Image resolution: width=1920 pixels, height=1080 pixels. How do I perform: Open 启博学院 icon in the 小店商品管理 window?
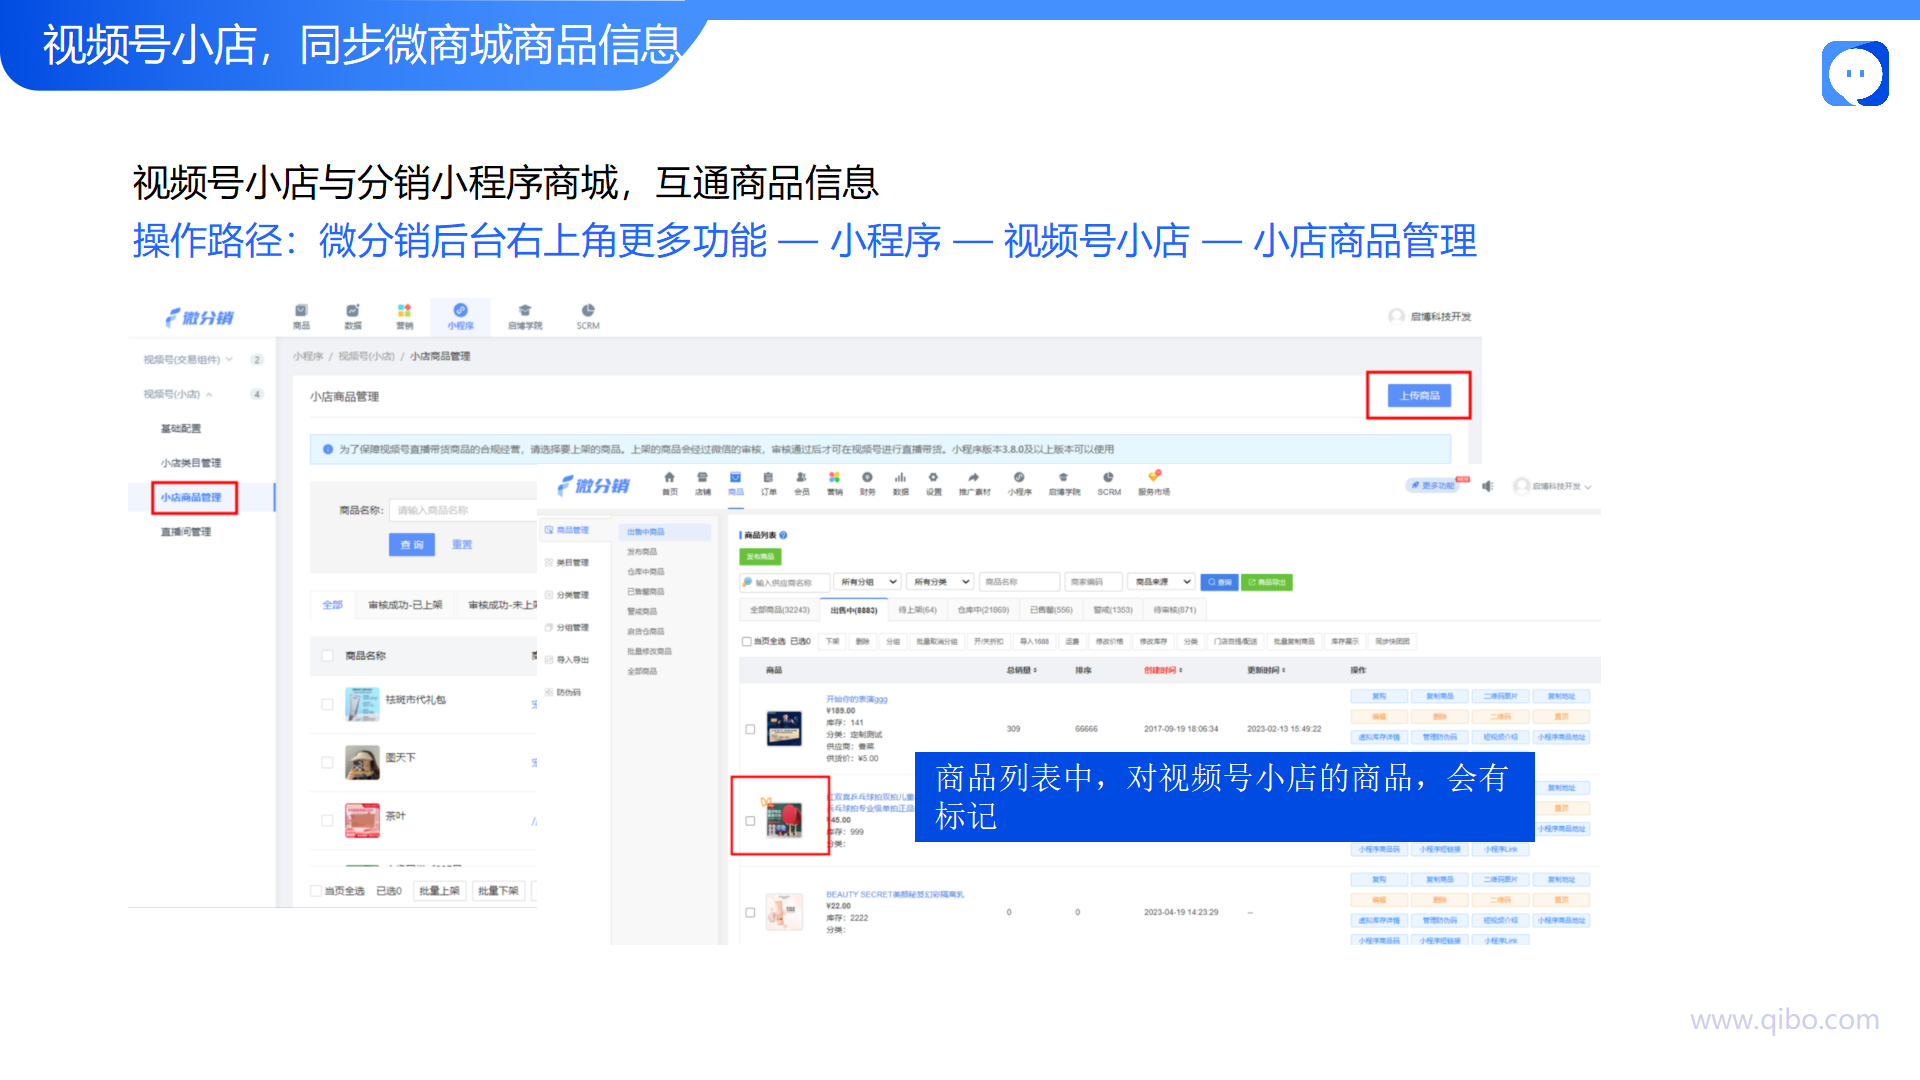(525, 316)
